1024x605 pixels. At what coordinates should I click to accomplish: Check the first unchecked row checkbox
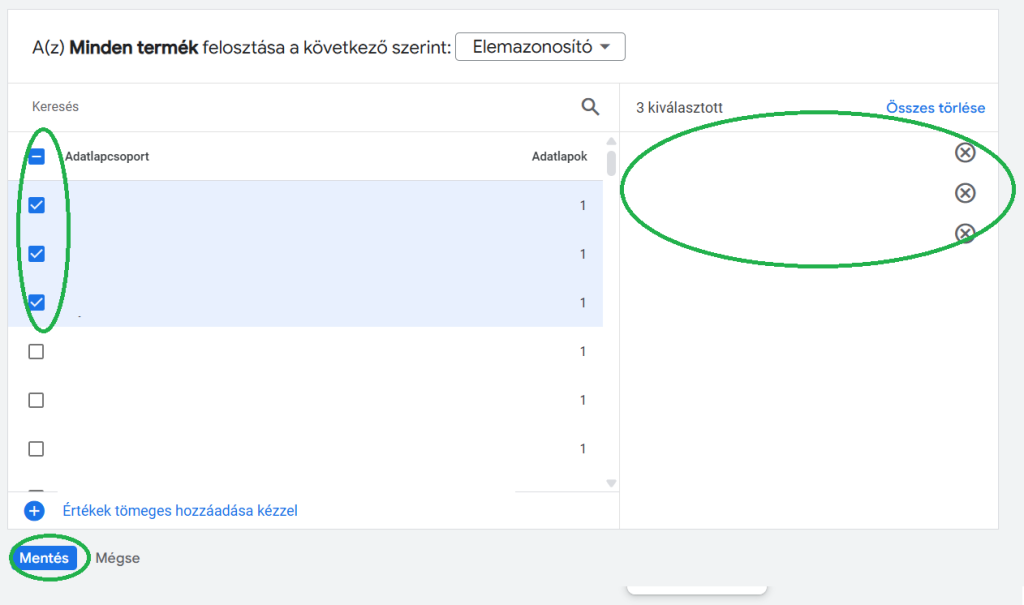[36, 351]
